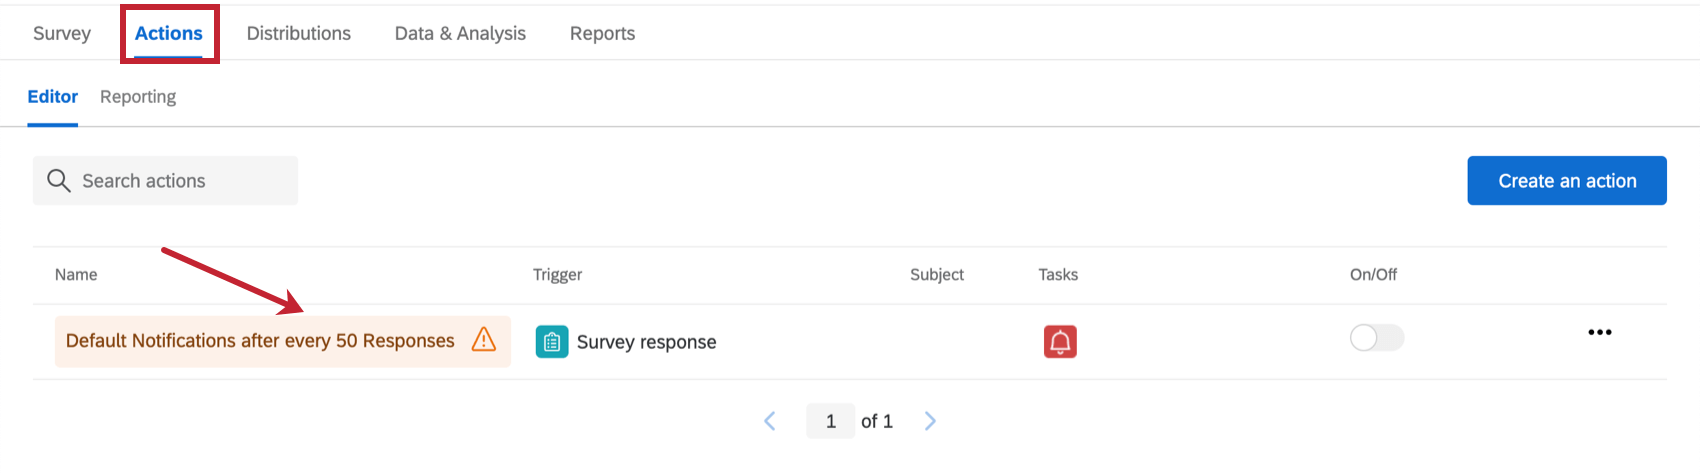Open the Data & Analysis tab
This screenshot has width=1700, height=474.
[460, 33]
